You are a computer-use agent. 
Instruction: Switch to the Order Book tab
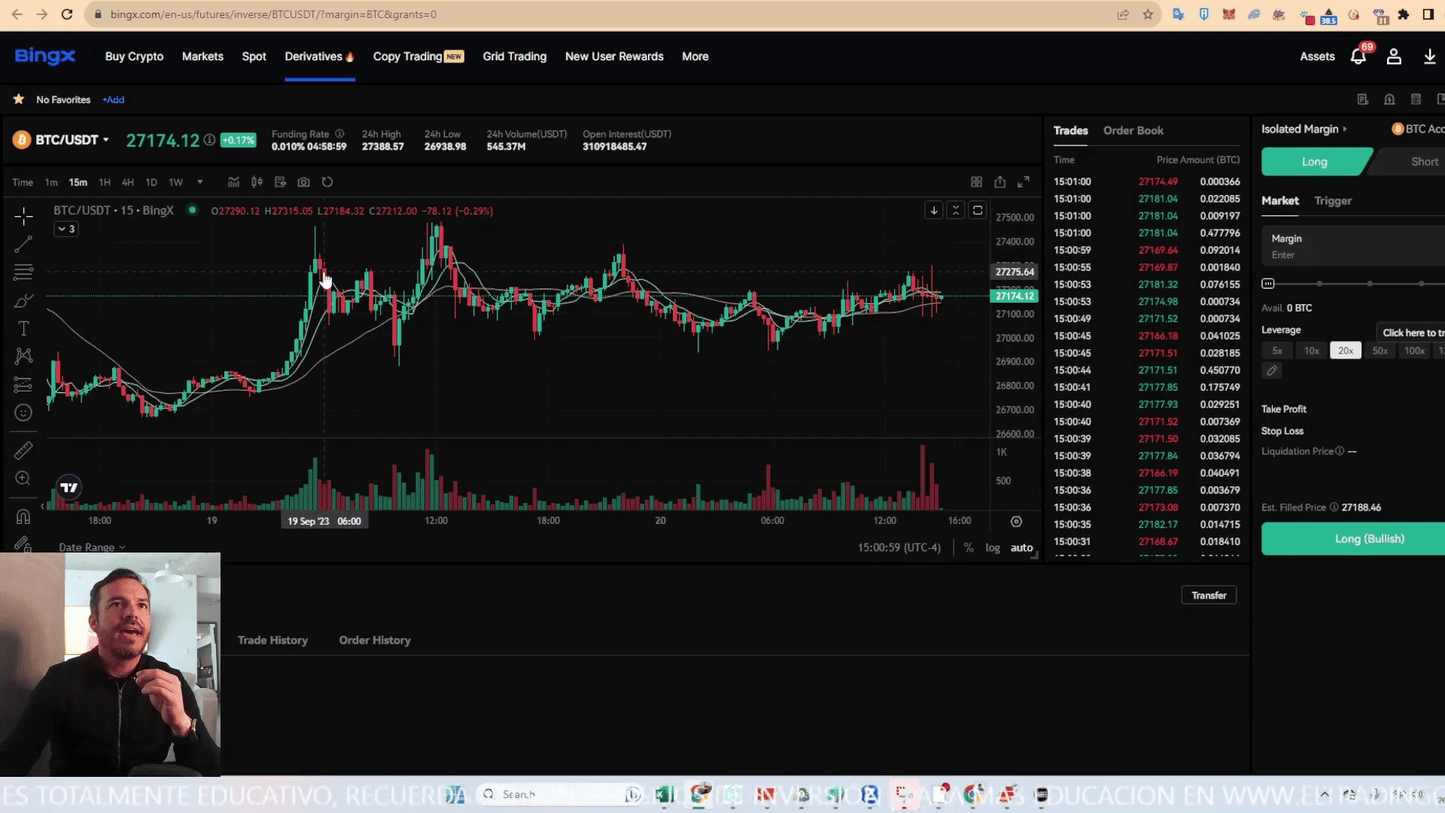[x=1133, y=130]
